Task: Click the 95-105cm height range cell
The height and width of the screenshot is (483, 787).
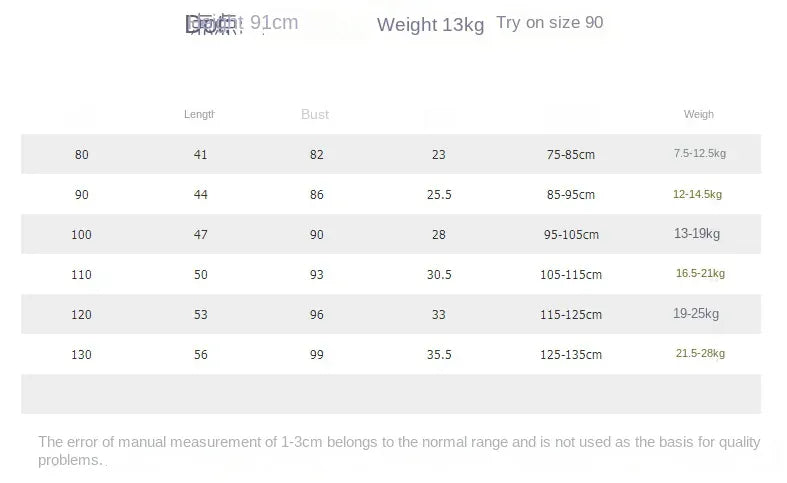Action: pos(571,235)
